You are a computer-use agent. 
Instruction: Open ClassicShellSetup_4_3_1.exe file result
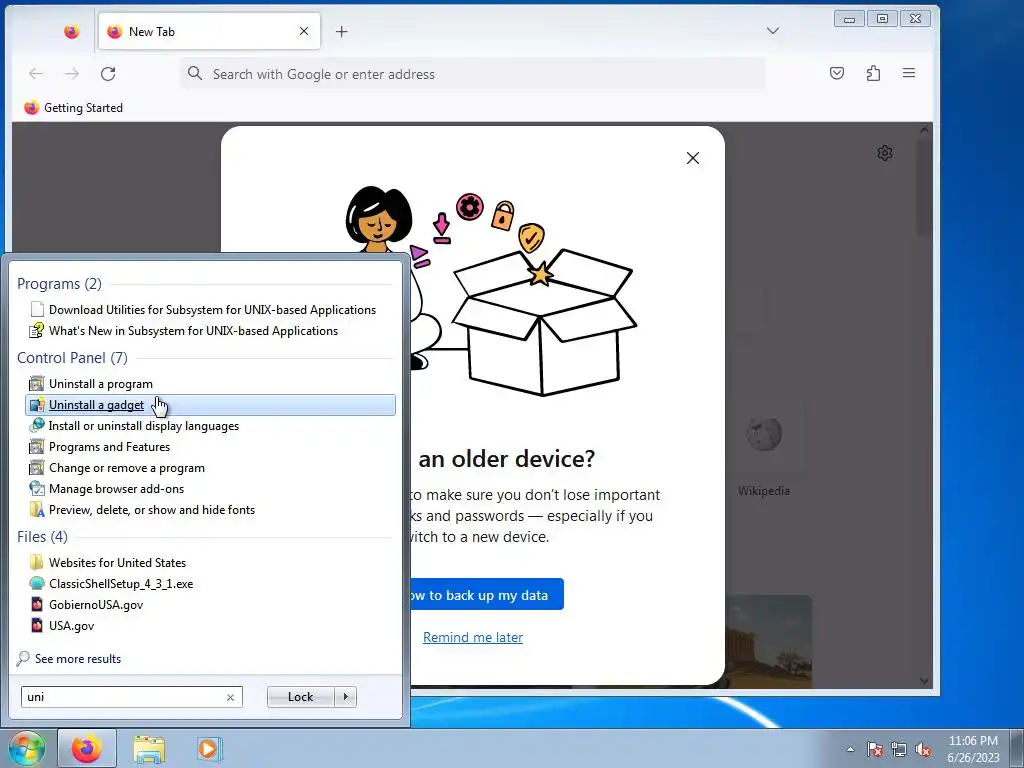point(211,583)
